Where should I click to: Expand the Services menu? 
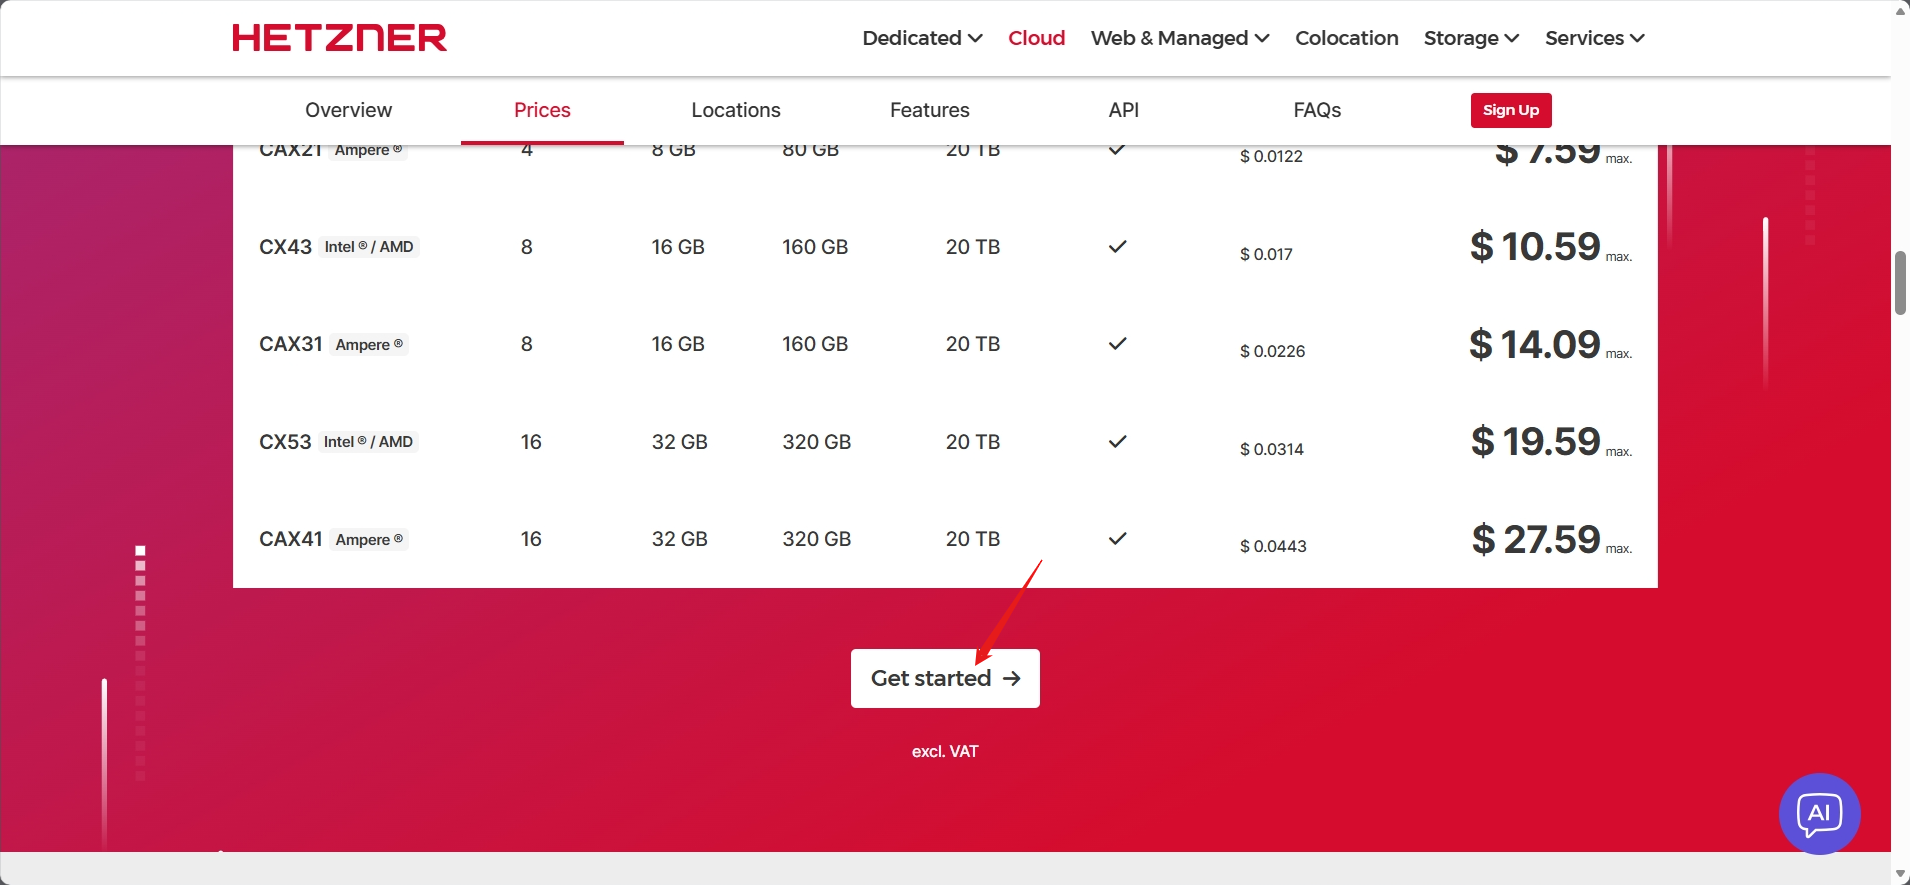[1594, 38]
